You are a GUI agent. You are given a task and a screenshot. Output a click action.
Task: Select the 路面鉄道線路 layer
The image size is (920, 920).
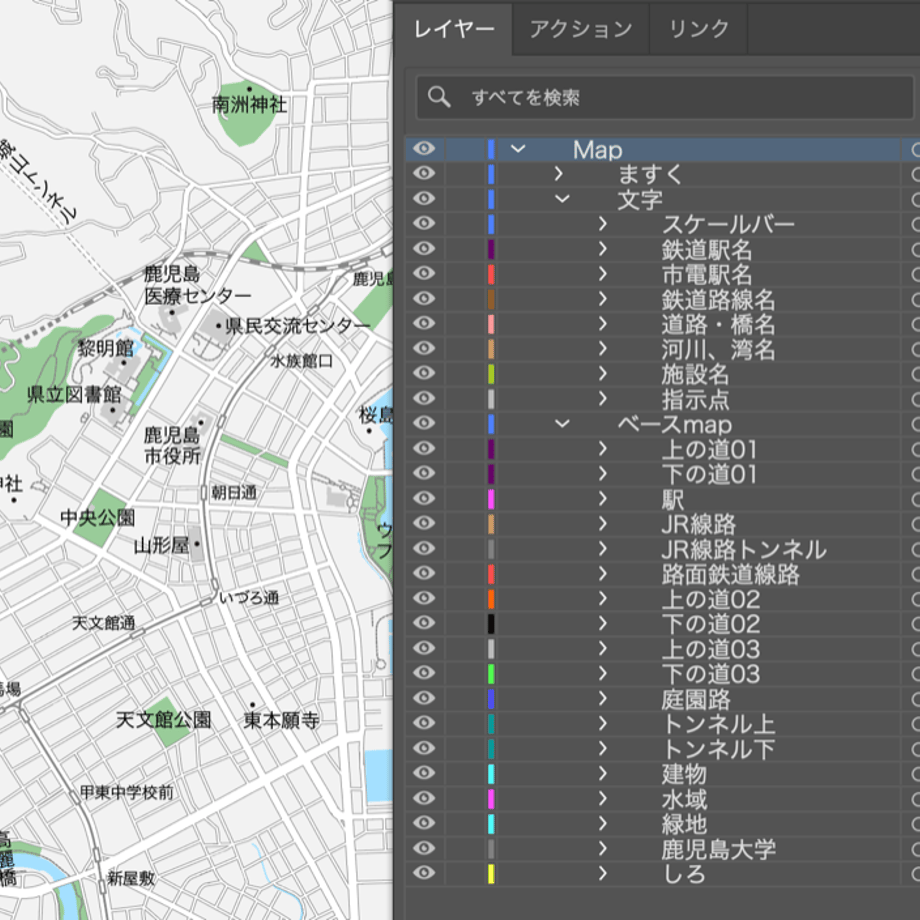[x=662, y=574]
